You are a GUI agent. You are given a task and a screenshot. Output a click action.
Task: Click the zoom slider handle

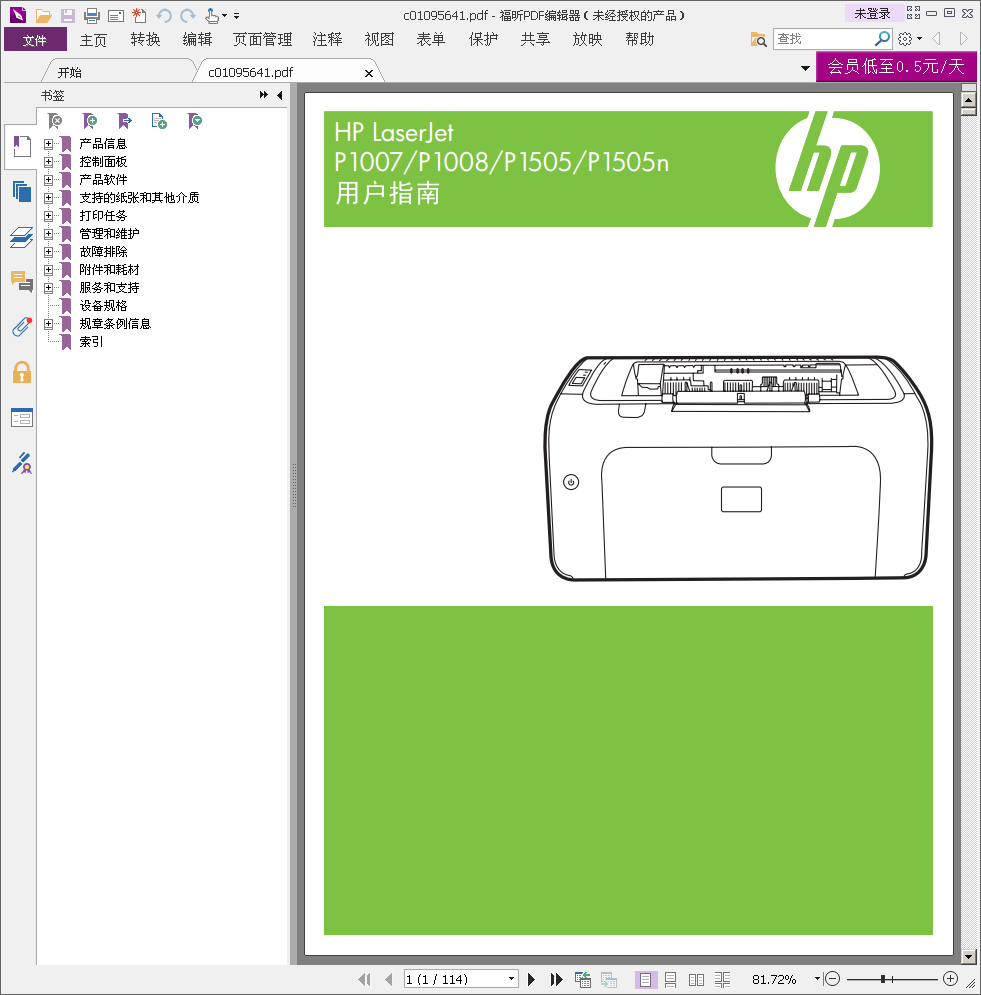[x=883, y=979]
